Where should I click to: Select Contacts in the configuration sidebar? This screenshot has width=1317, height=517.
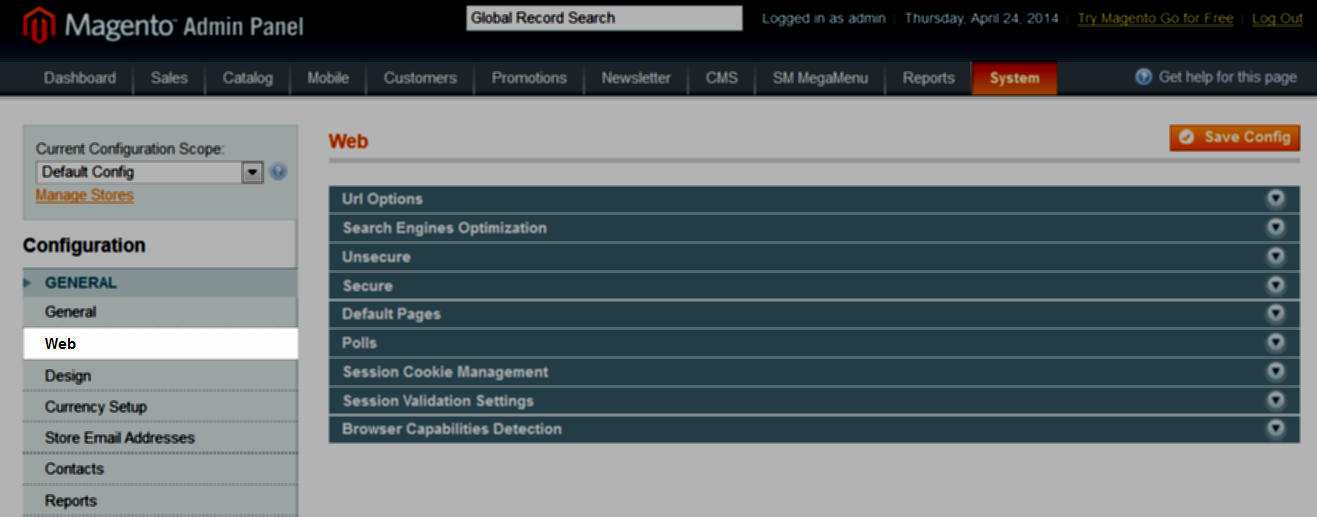coord(160,469)
